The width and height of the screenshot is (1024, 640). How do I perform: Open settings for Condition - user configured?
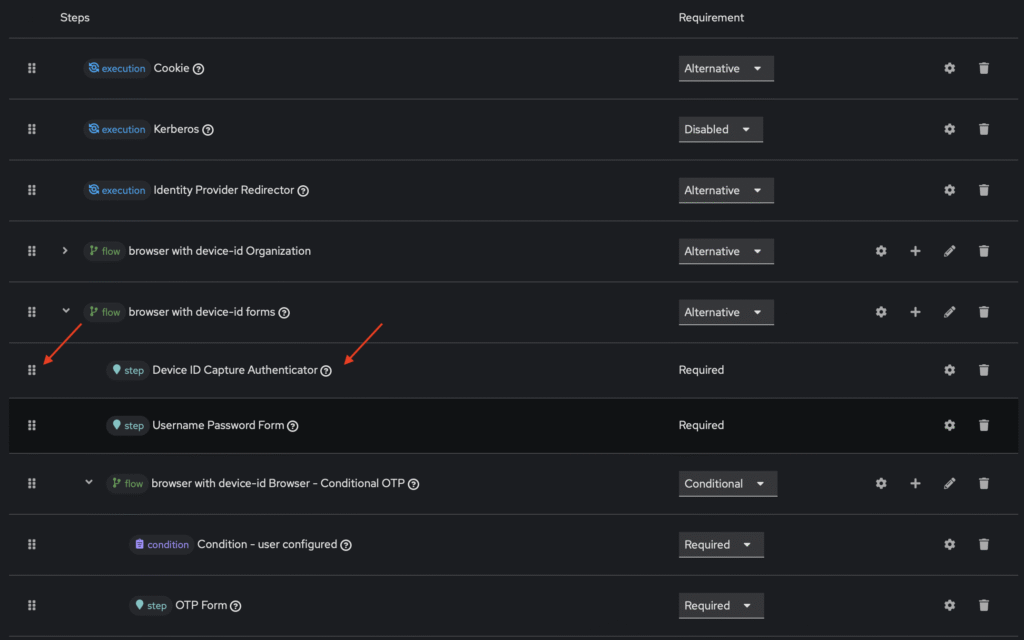click(949, 544)
